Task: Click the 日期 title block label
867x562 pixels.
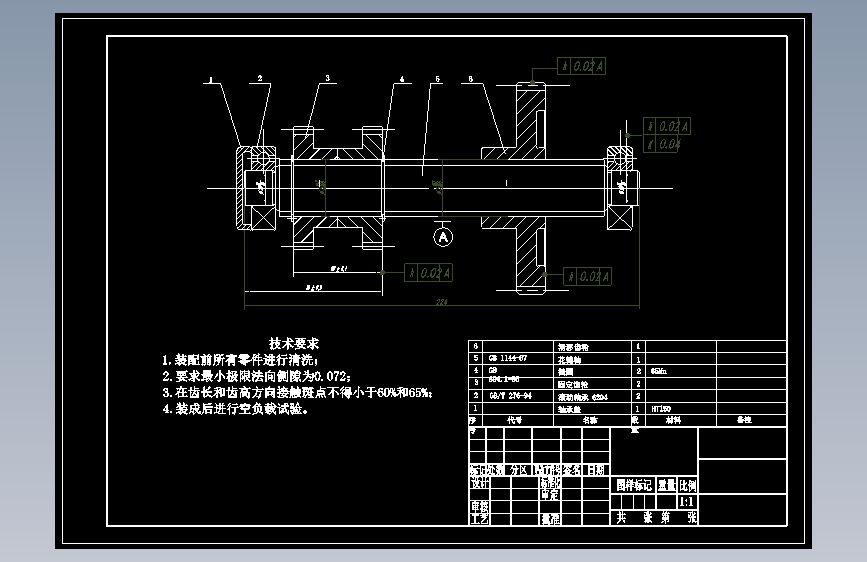Action: coord(596,470)
